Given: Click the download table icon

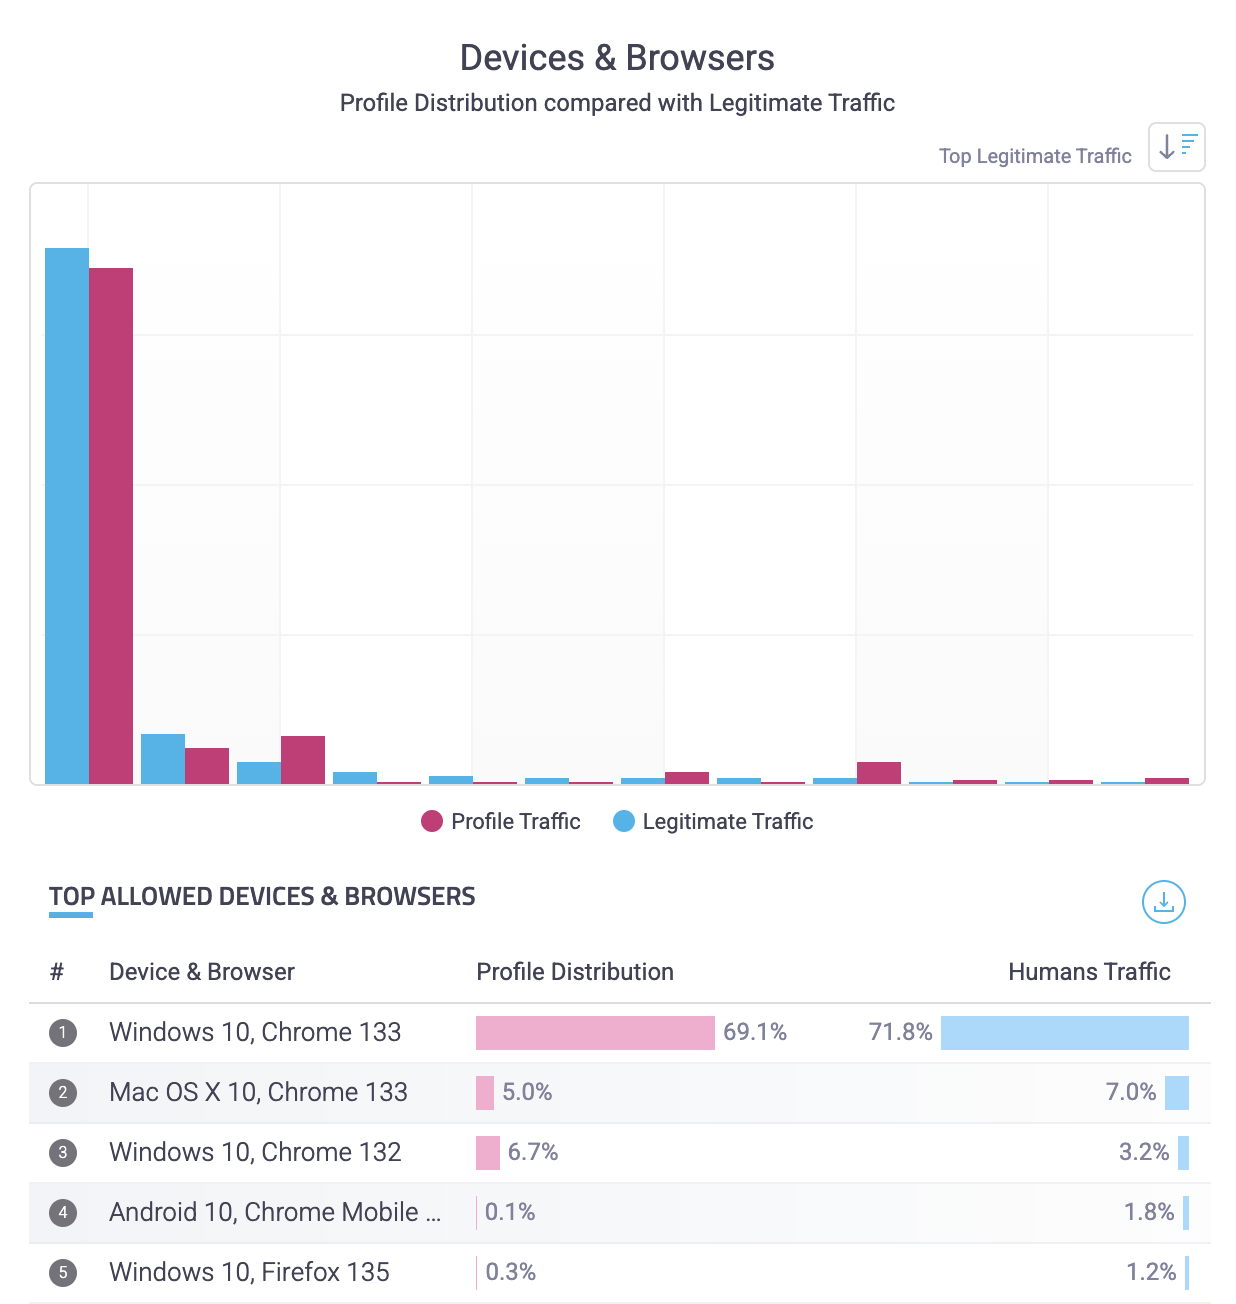Looking at the screenshot, I should point(1163,902).
